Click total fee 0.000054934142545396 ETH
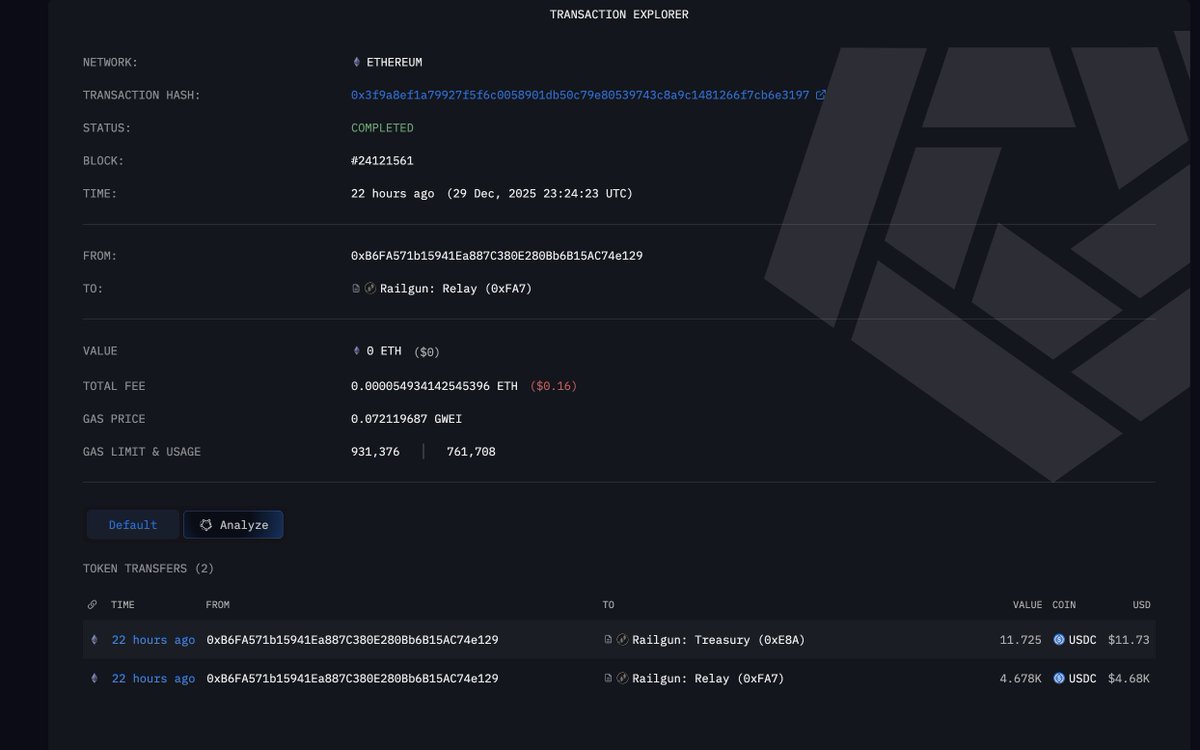Viewport: 1200px width, 750px height. coord(434,386)
